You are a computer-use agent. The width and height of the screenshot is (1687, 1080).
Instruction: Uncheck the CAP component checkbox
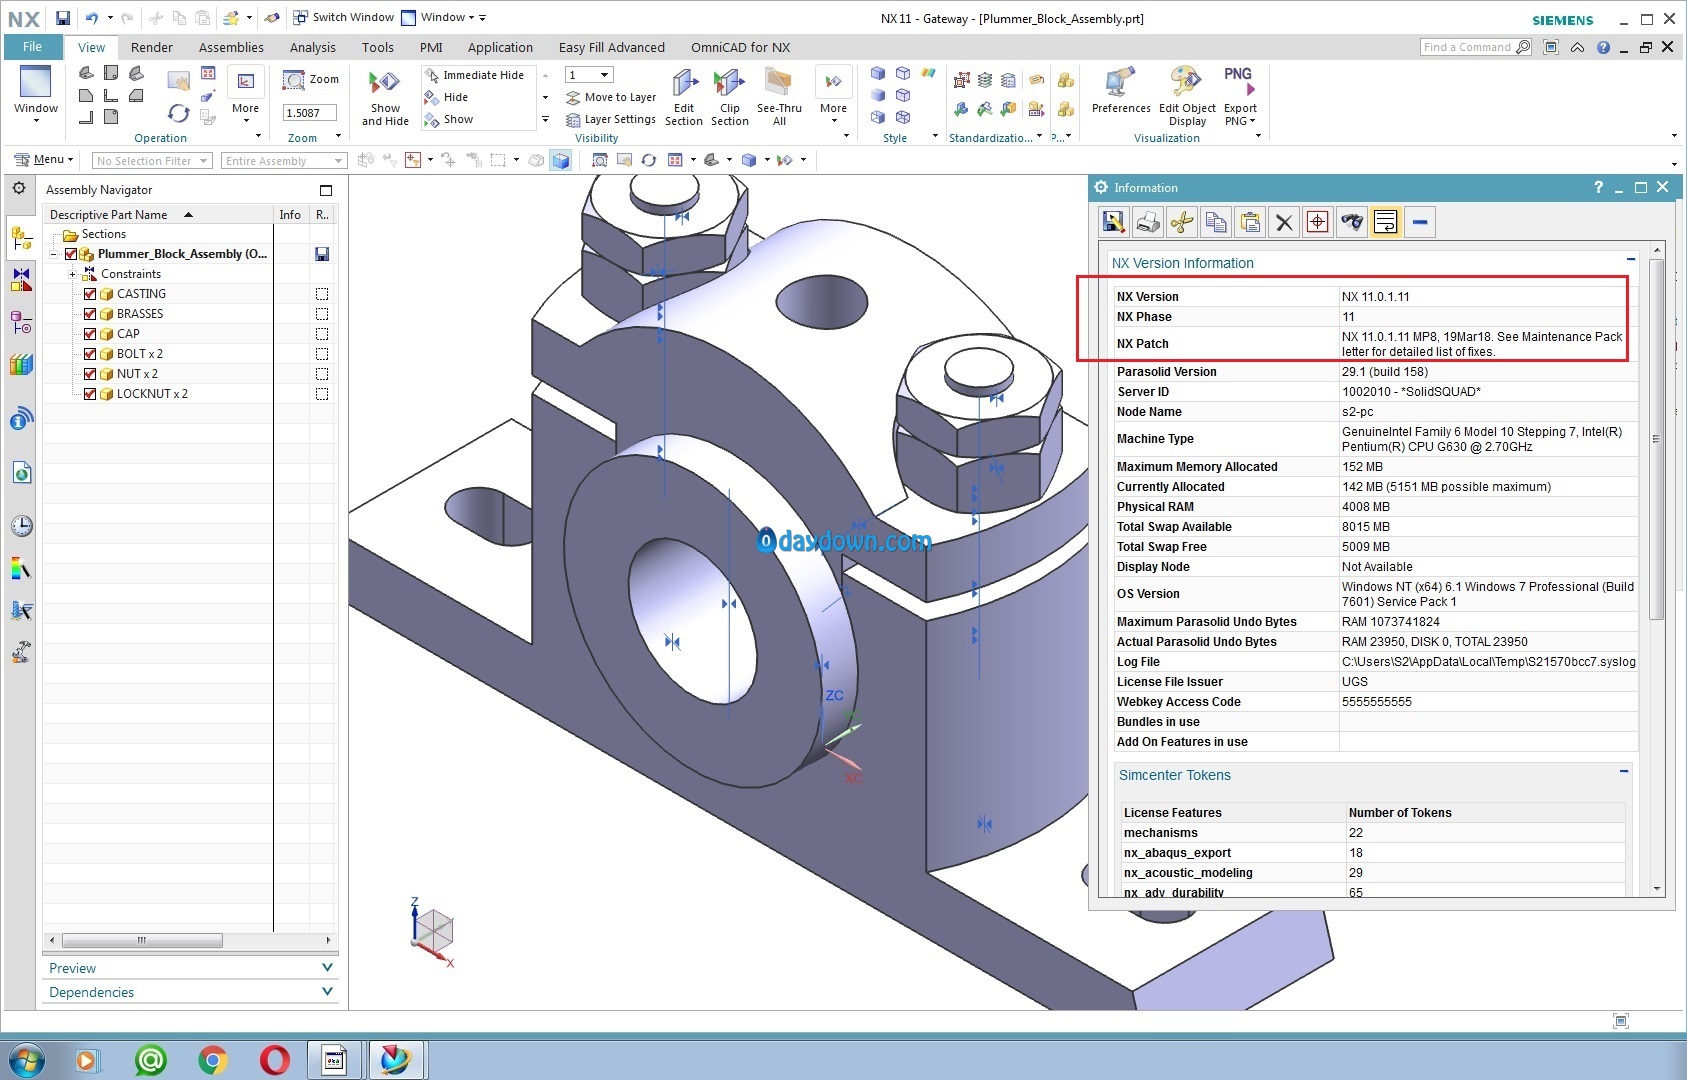tap(90, 334)
